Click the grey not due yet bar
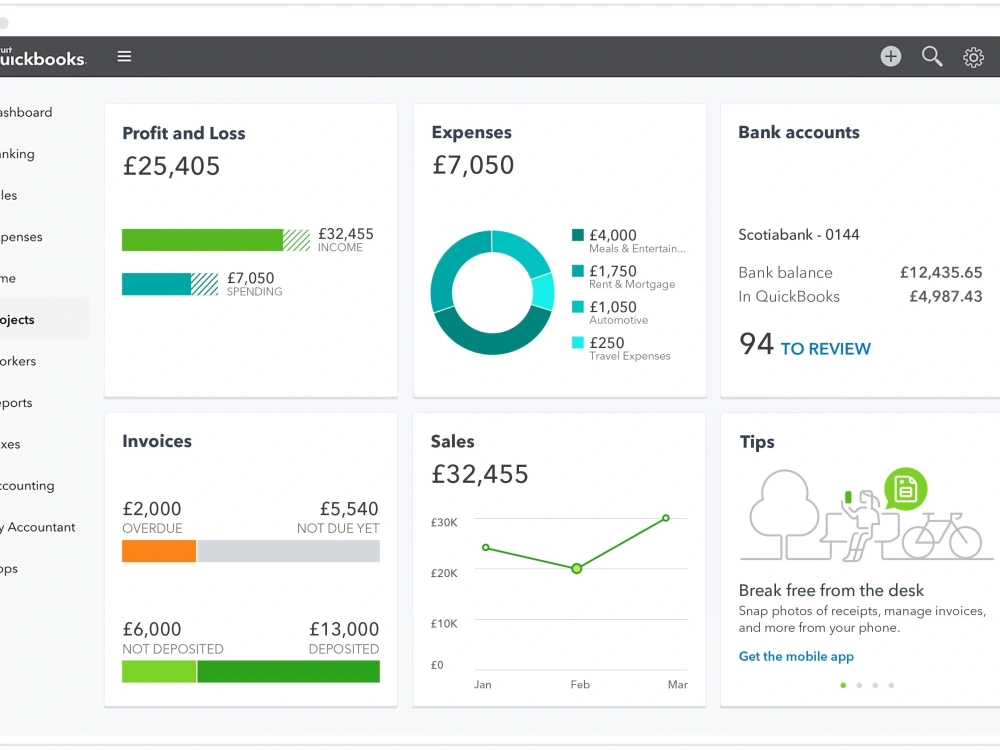This screenshot has width=1000, height=750. (288, 551)
